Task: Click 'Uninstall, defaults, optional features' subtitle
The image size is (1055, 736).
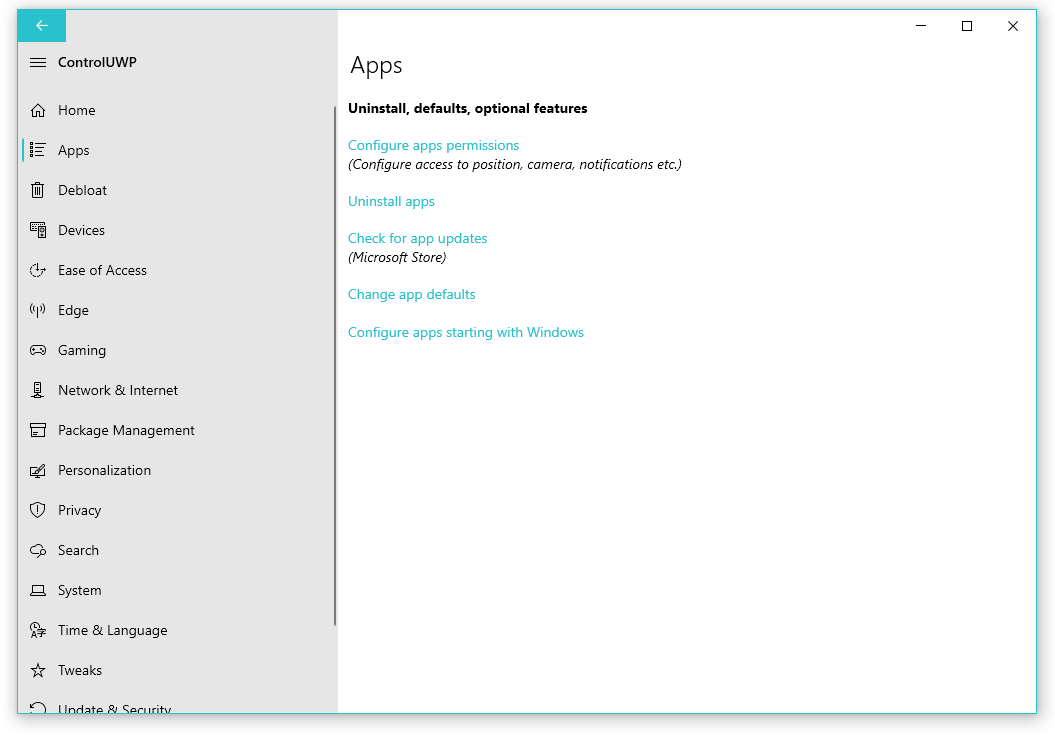Action: [468, 109]
